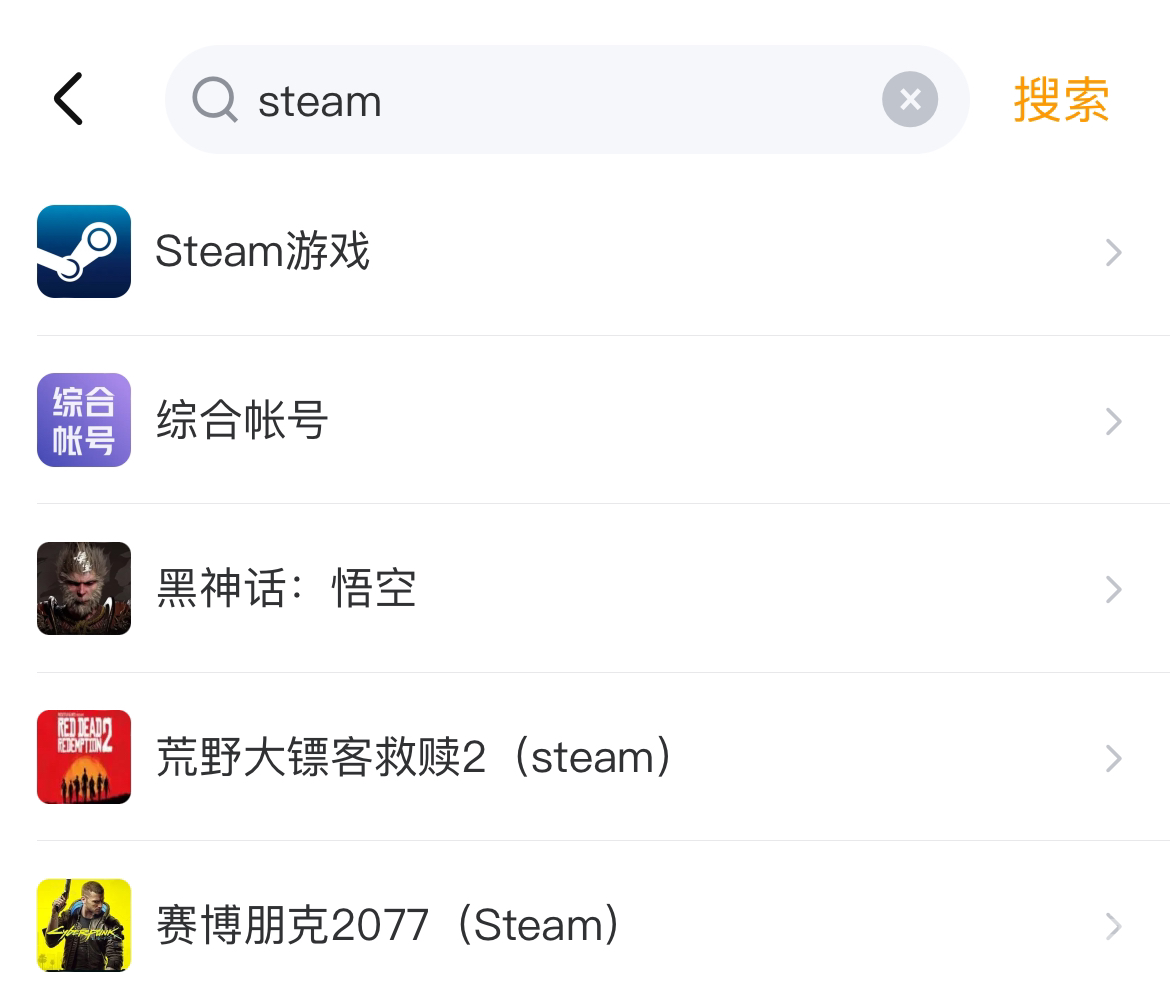Image resolution: width=1170 pixels, height=993 pixels.
Task: Tap the Black Myth Wukong game icon
Action: pyautogui.click(x=84, y=588)
